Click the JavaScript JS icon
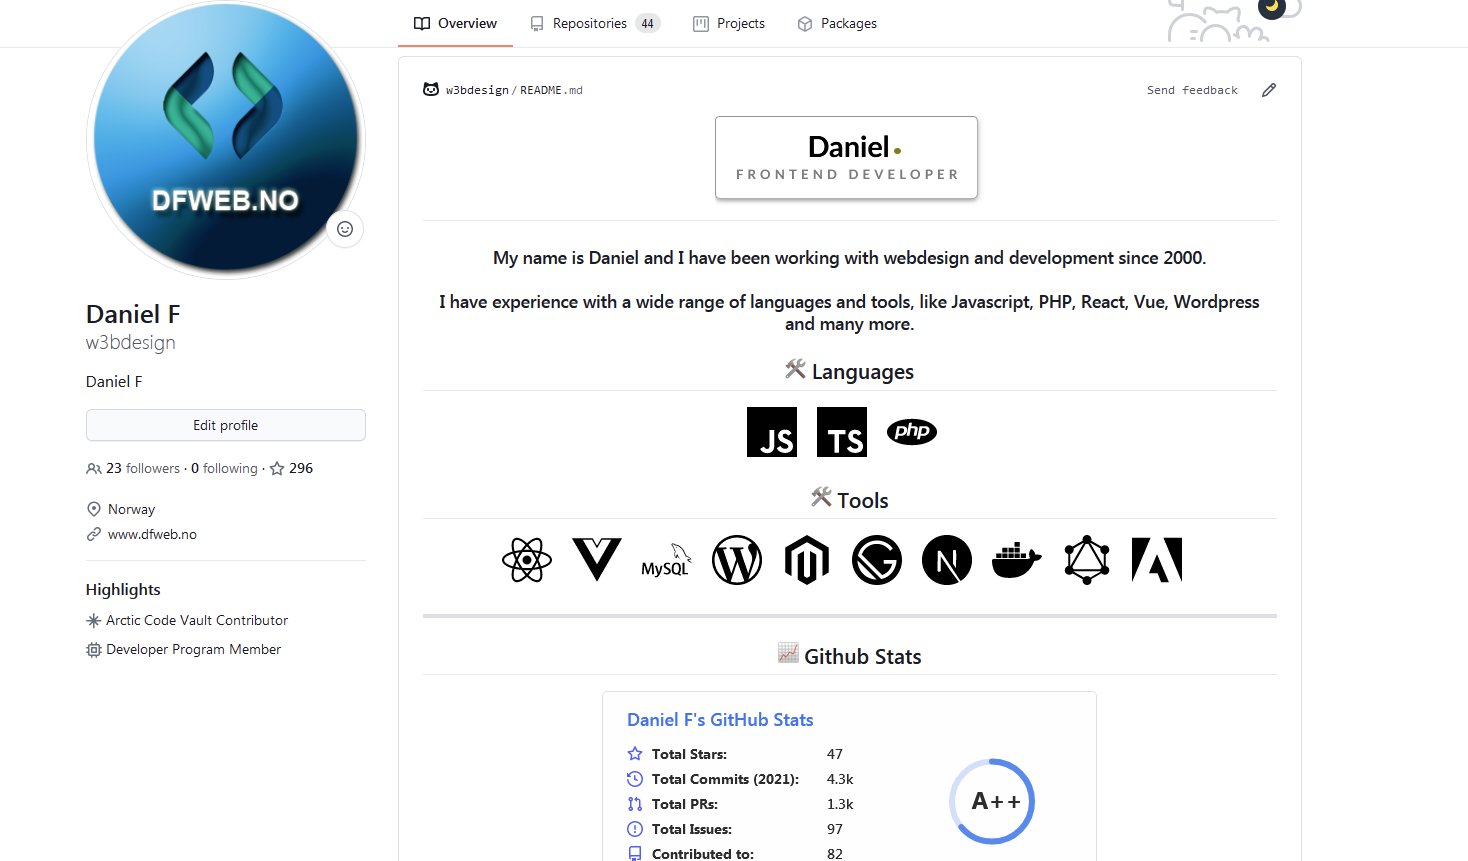 pos(772,432)
